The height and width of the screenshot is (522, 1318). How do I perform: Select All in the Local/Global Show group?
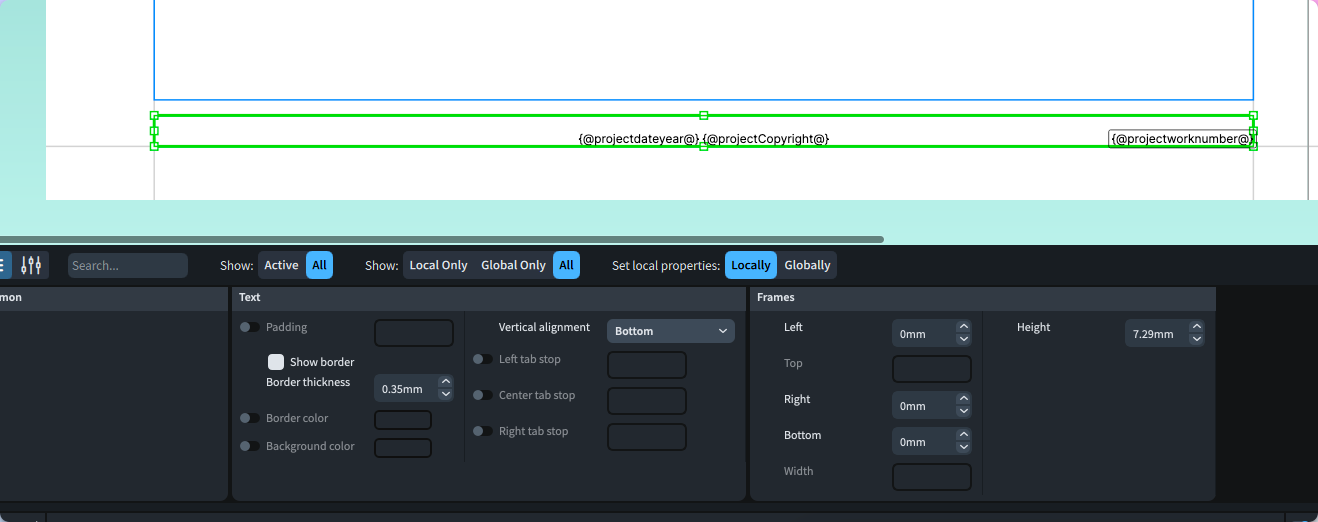click(566, 265)
